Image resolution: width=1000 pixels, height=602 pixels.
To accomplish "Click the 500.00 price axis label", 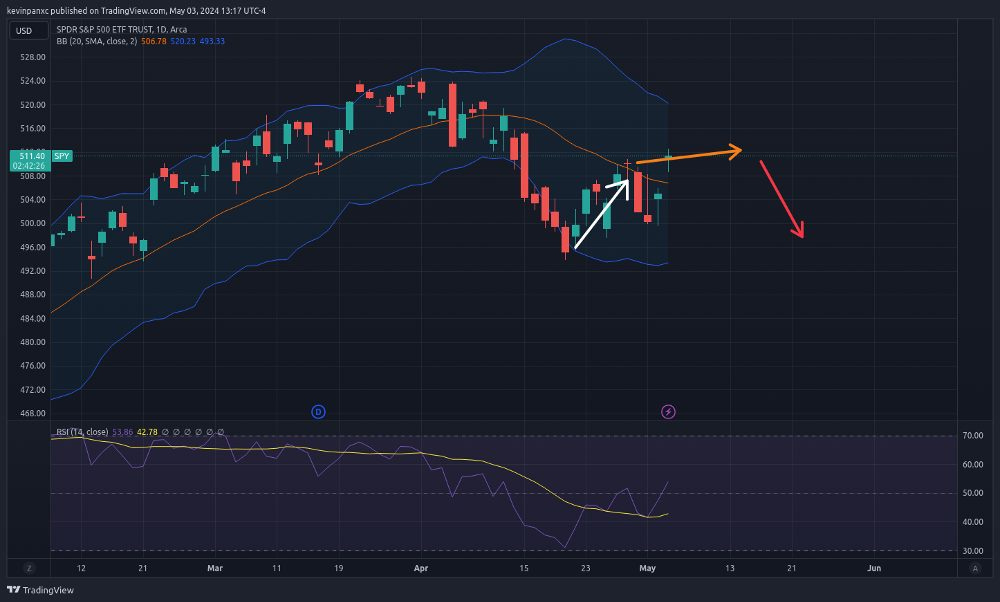I will pyautogui.click(x=33, y=223).
